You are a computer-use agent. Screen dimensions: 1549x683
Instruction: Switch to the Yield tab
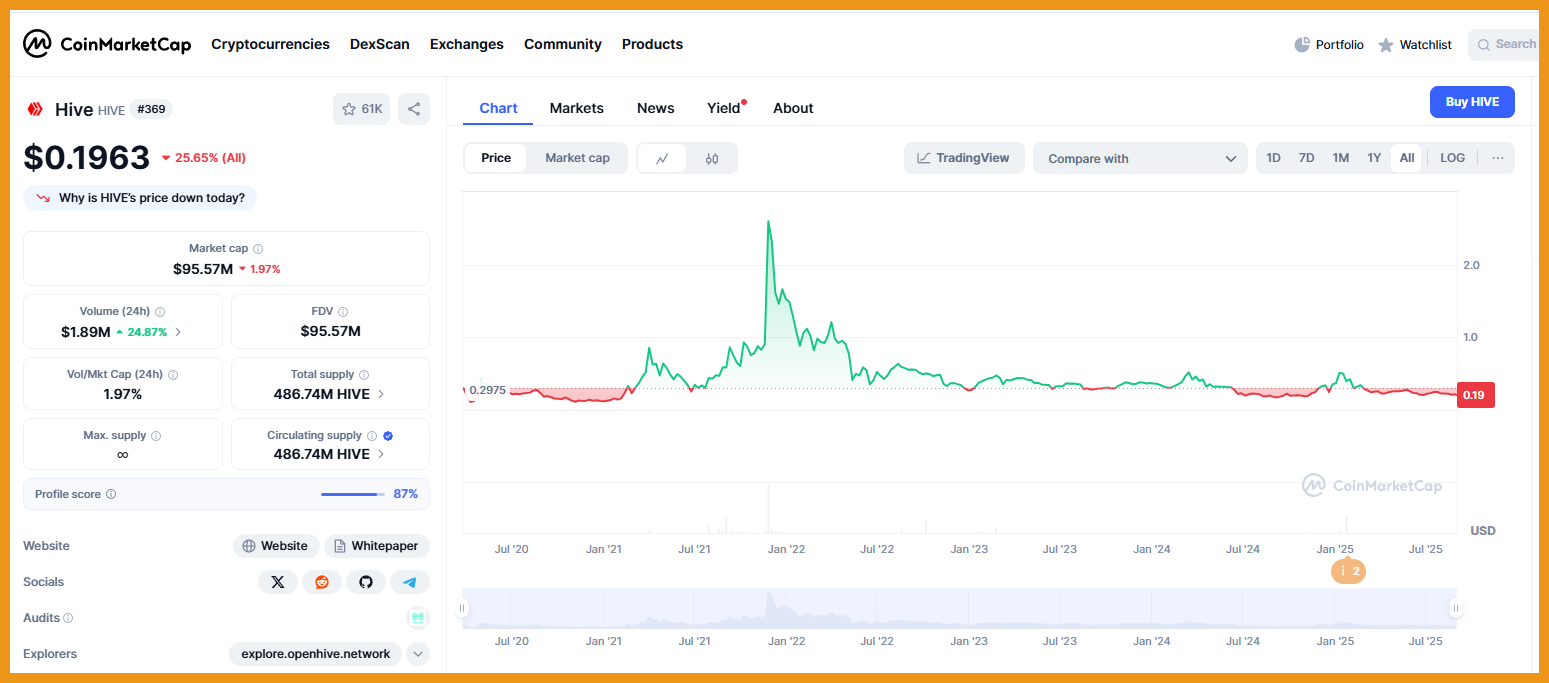coord(724,108)
